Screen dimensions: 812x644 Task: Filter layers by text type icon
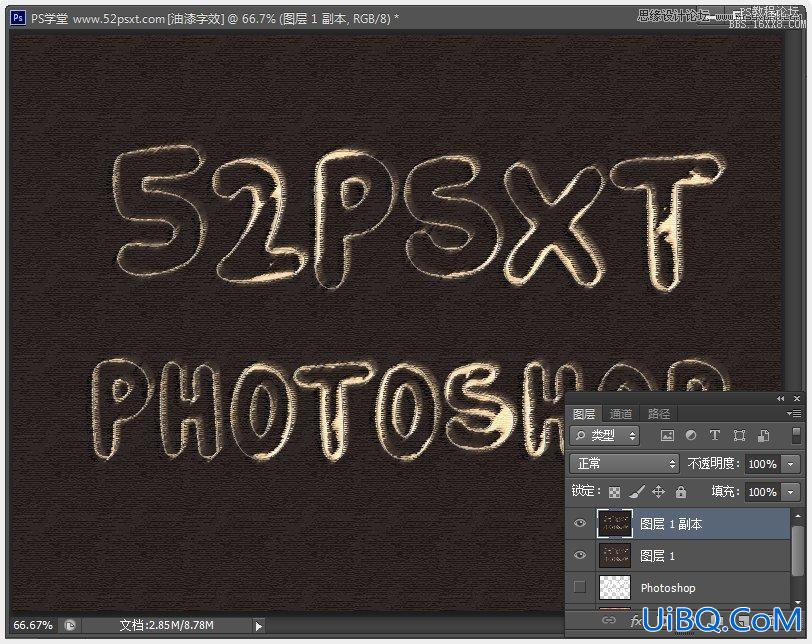[x=715, y=436]
